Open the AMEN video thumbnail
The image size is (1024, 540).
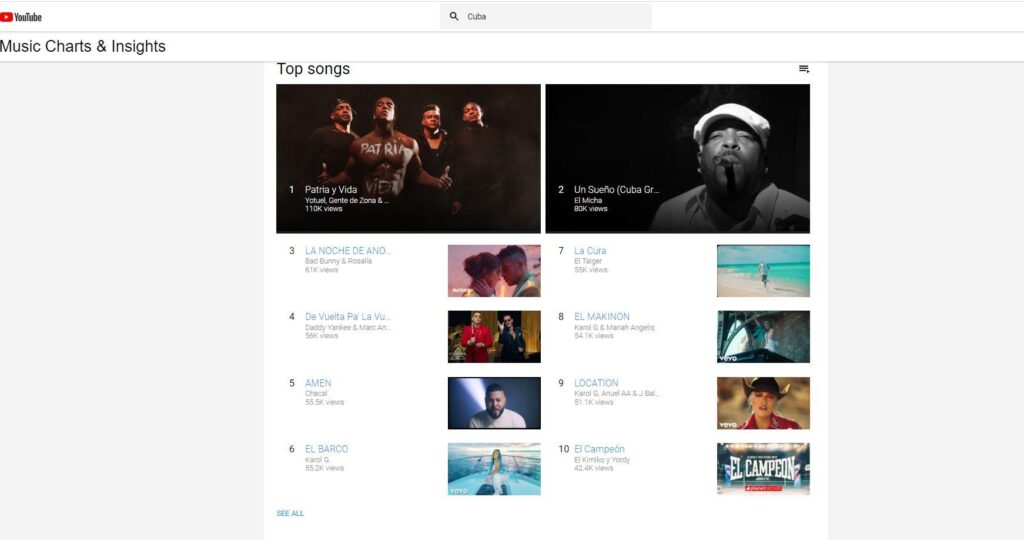point(494,403)
